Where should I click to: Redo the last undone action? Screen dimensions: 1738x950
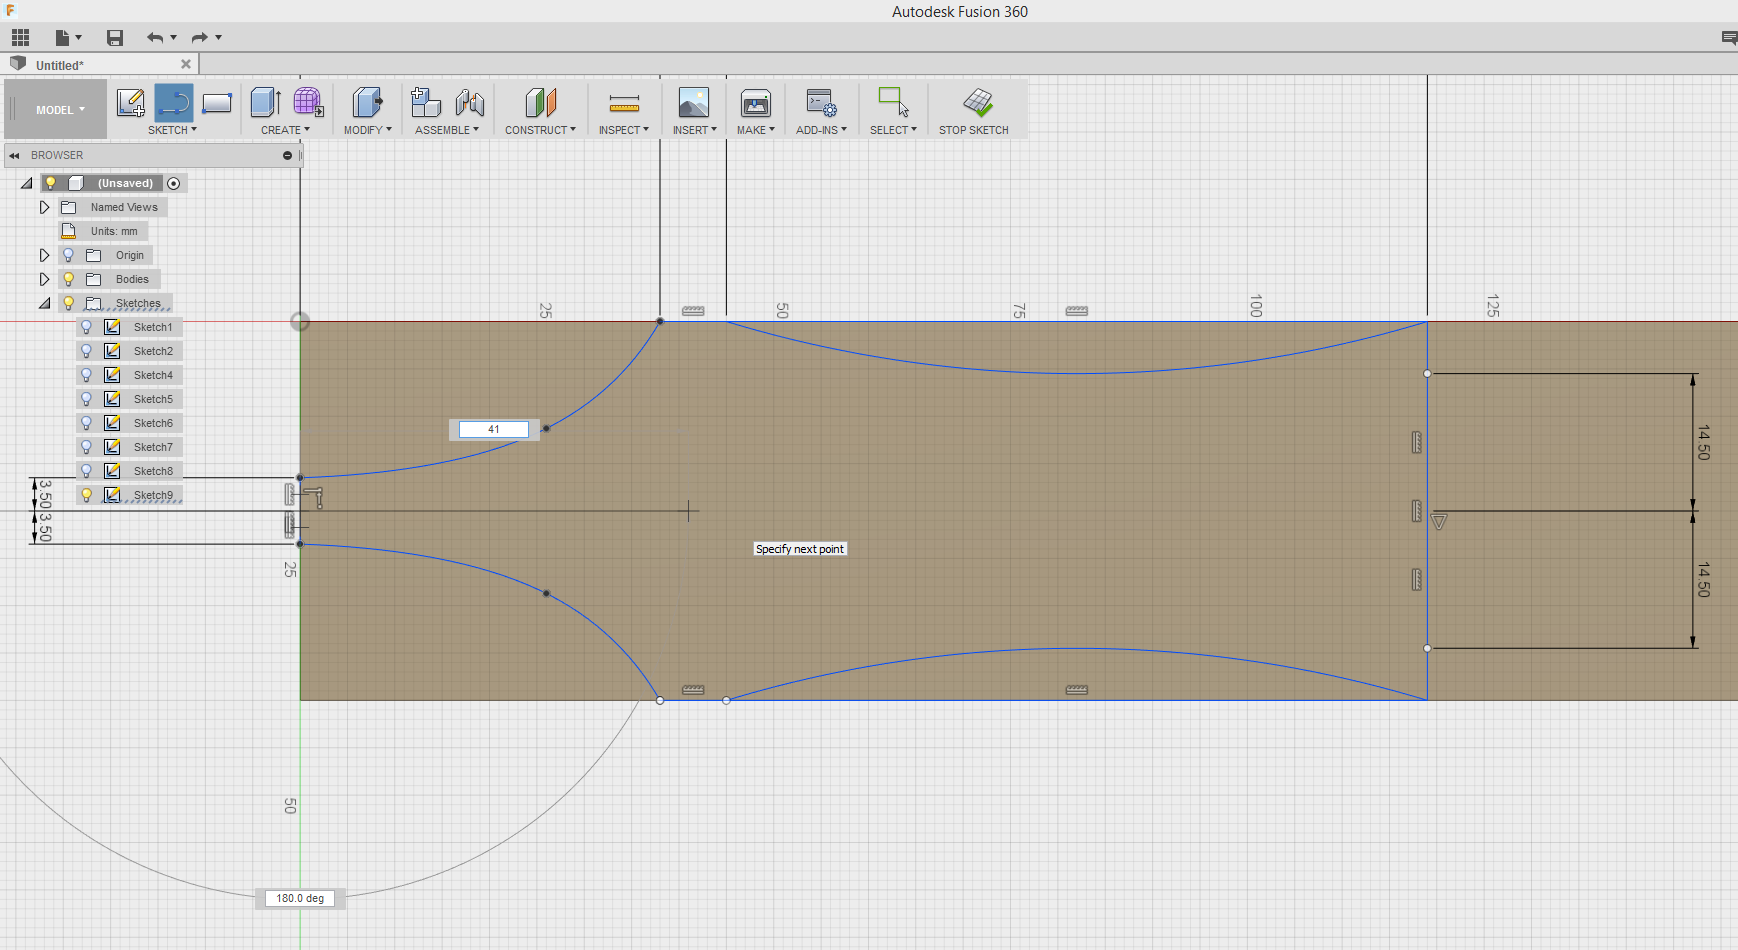pyautogui.click(x=199, y=38)
